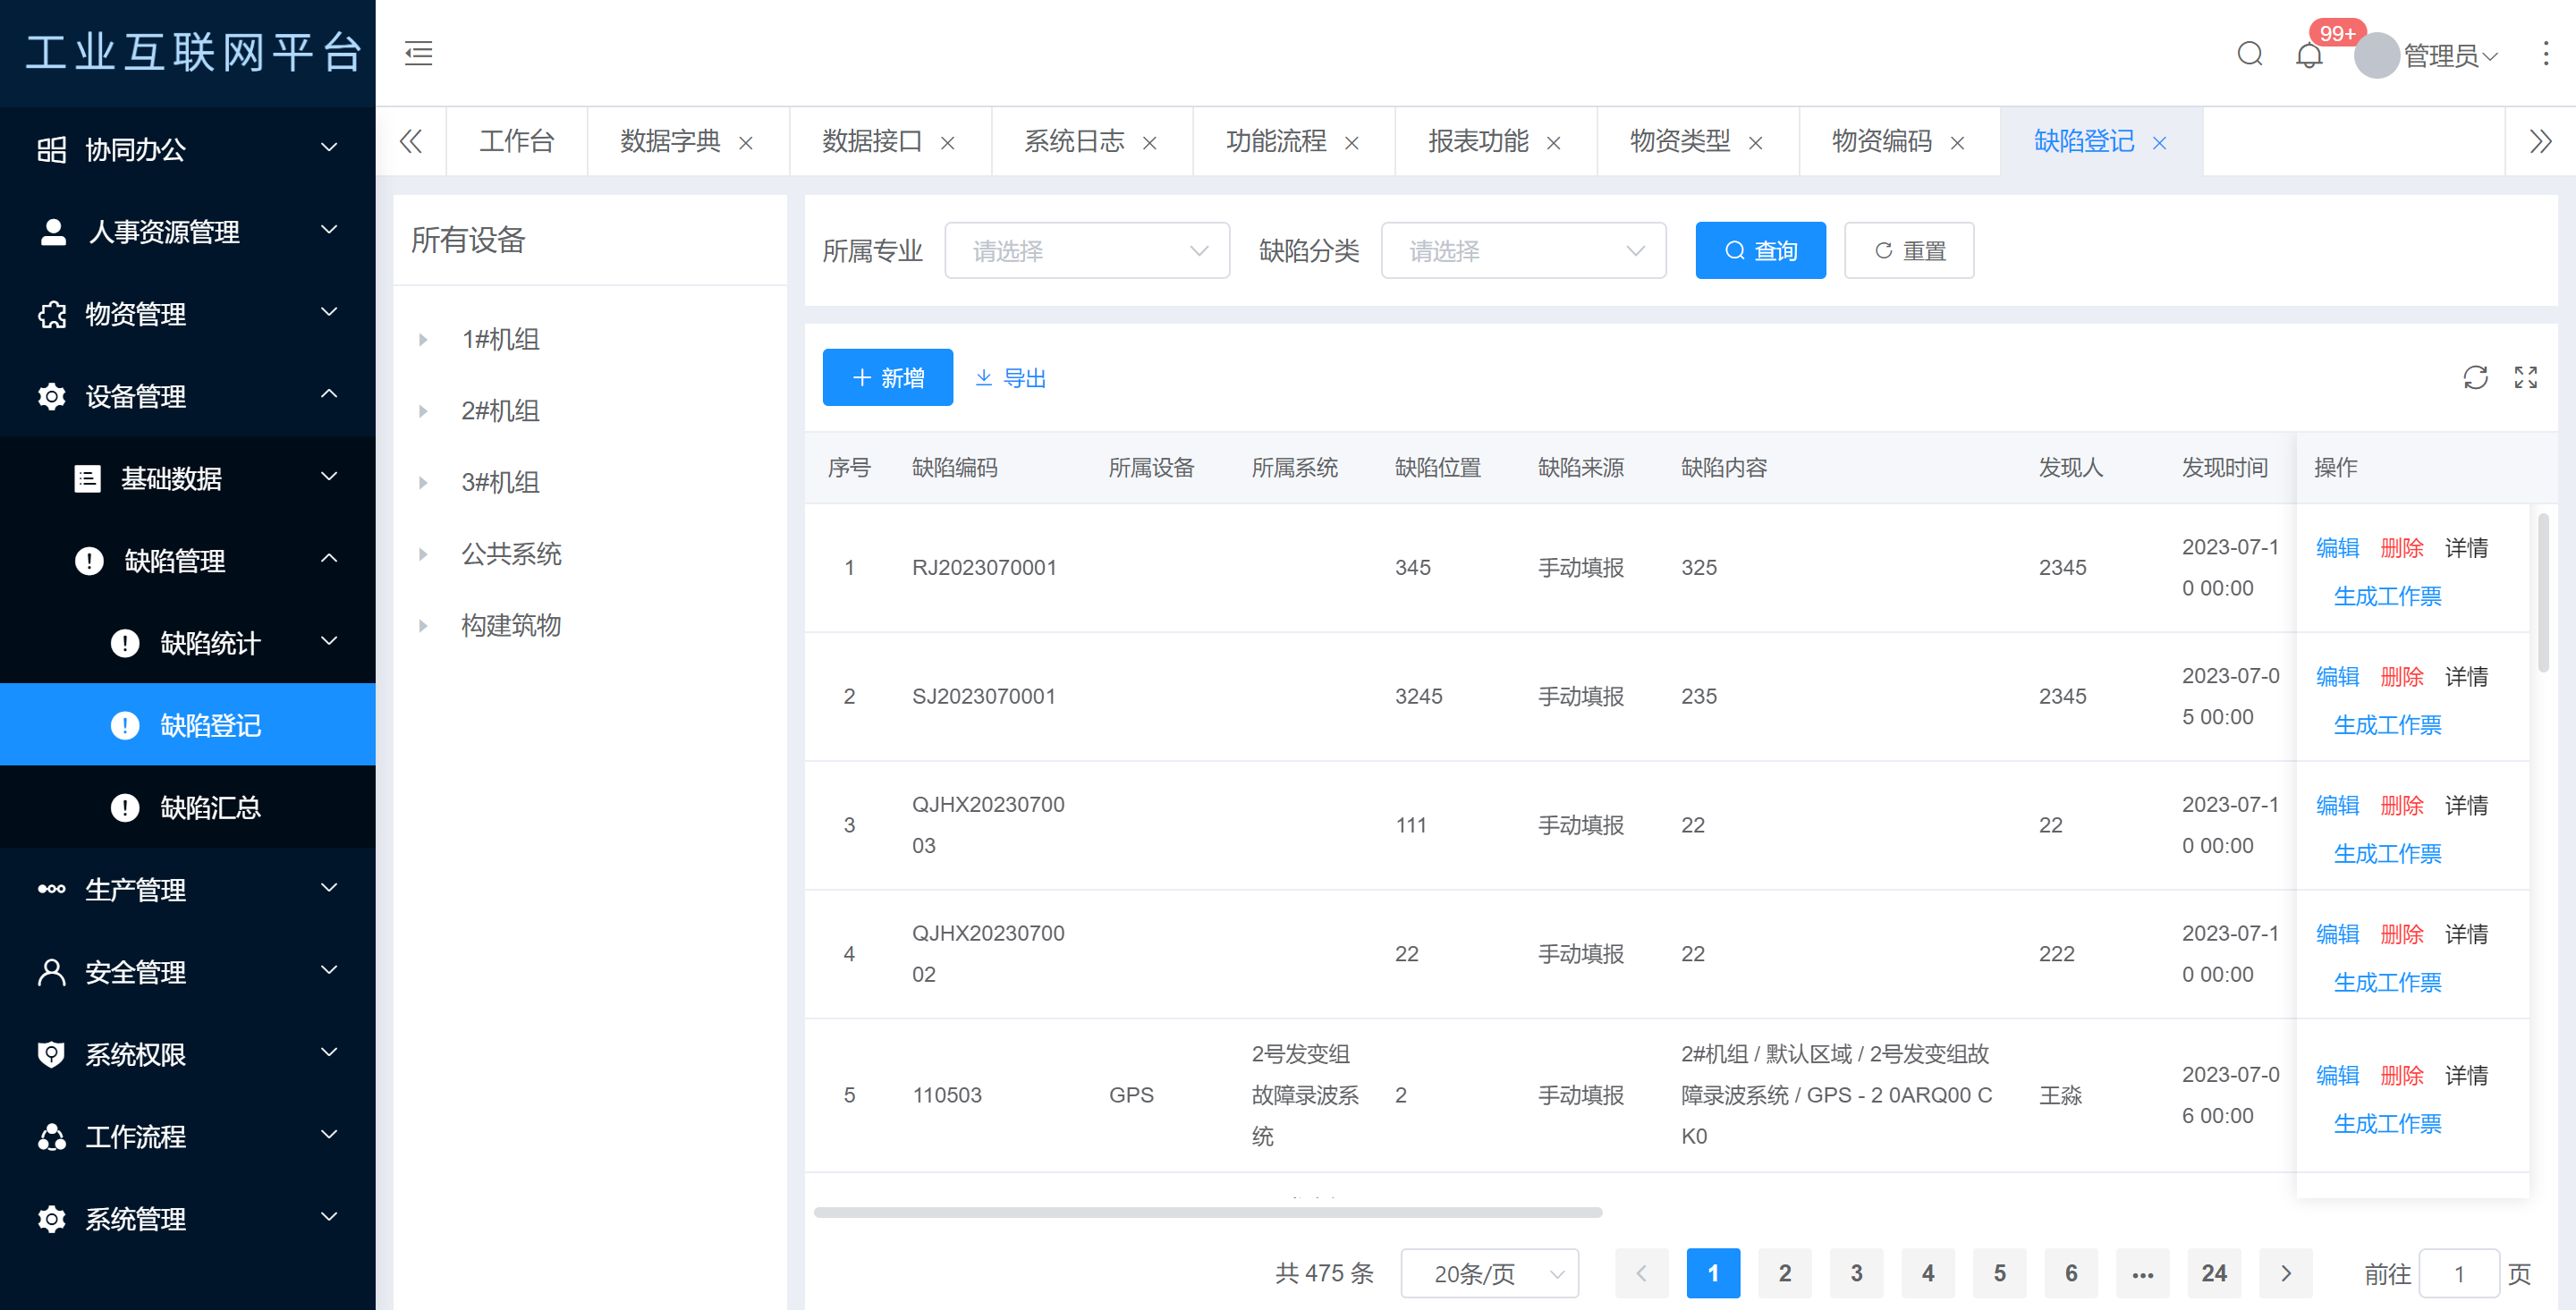Click the 物资管理 puzzle icon
This screenshot has width=2576, height=1310.
[51, 314]
